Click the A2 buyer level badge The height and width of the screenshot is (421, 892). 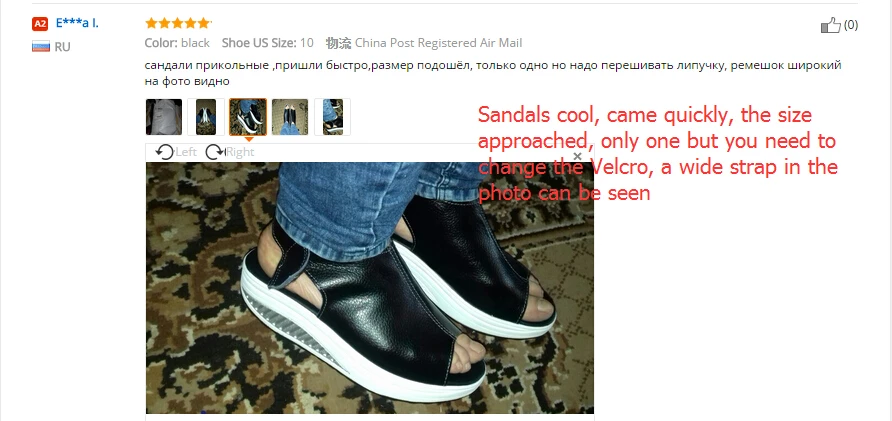coord(40,24)
